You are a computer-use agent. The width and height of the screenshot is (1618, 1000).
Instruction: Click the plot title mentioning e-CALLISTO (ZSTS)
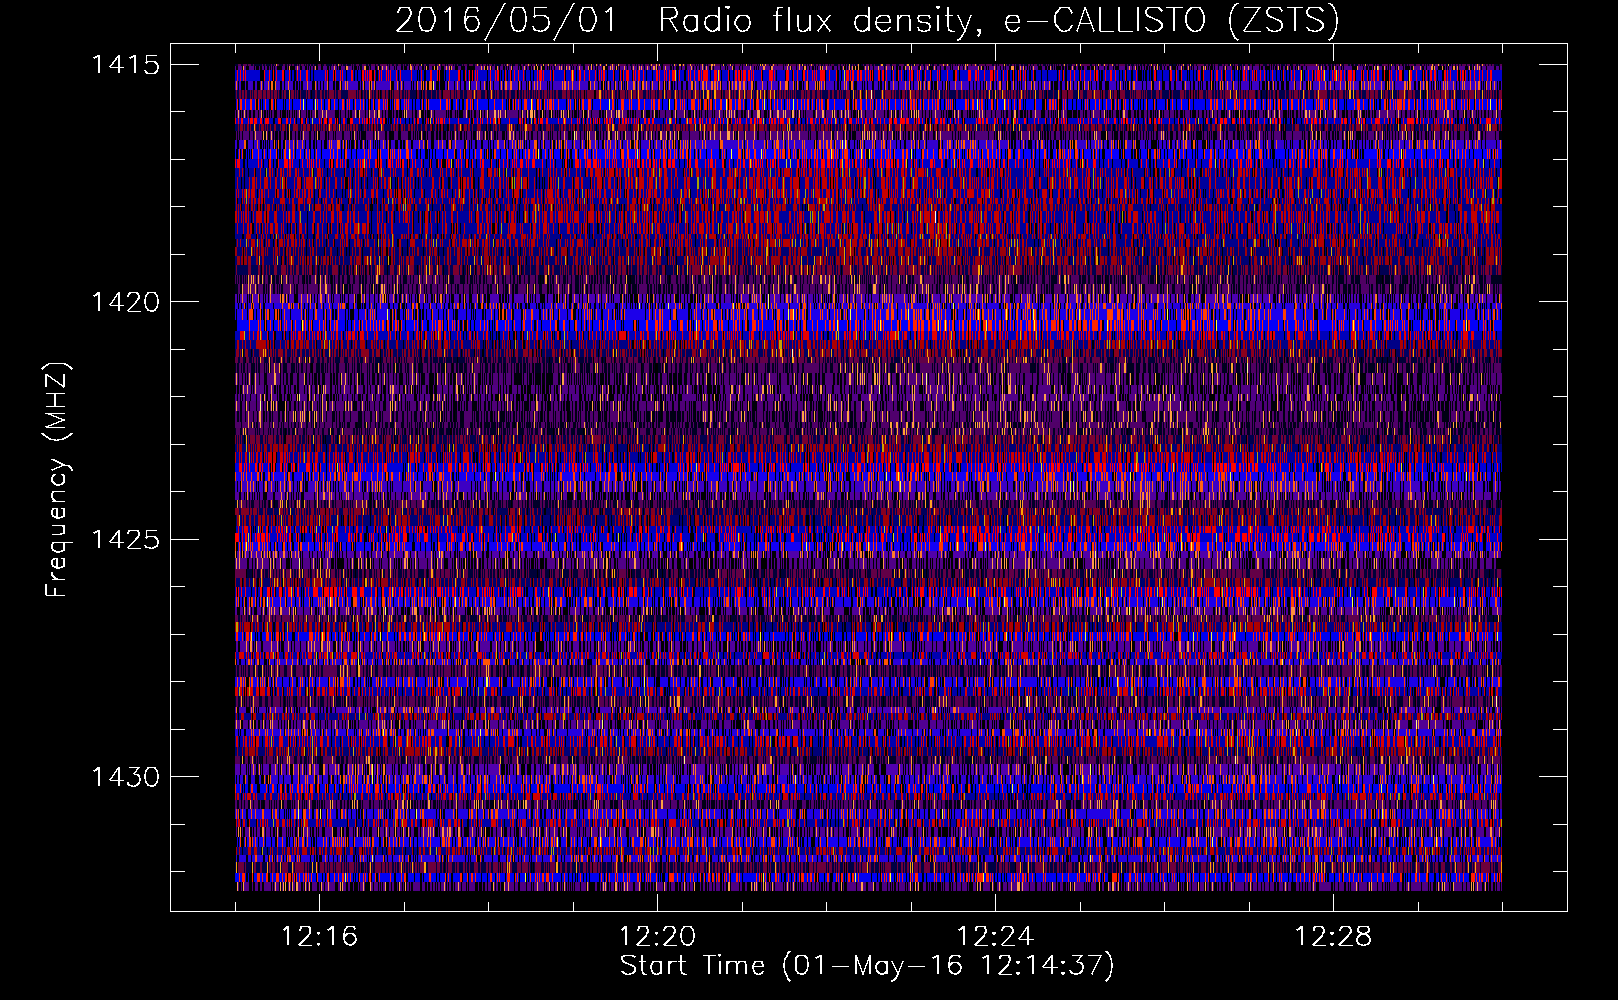[867, 20]
